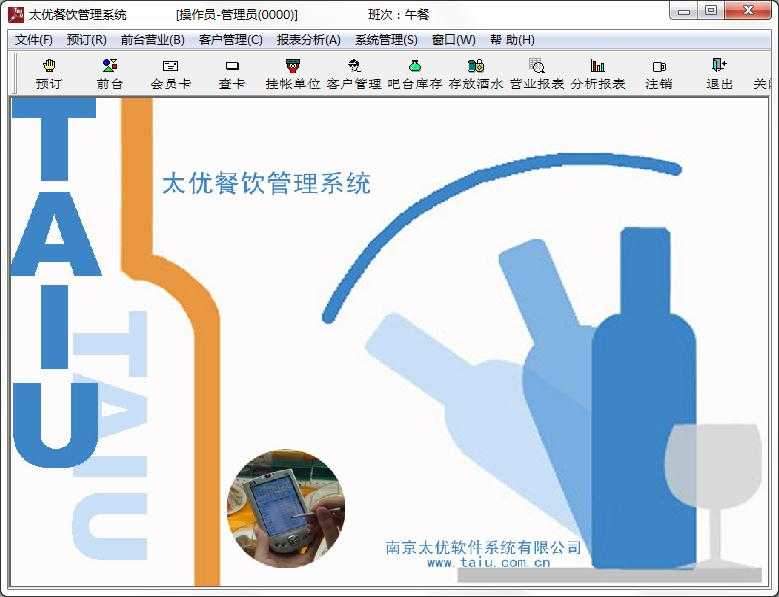This screenshot has width=779, height=597.
Task: Open the 窗口(W) menu
Action: click(454, 40)
